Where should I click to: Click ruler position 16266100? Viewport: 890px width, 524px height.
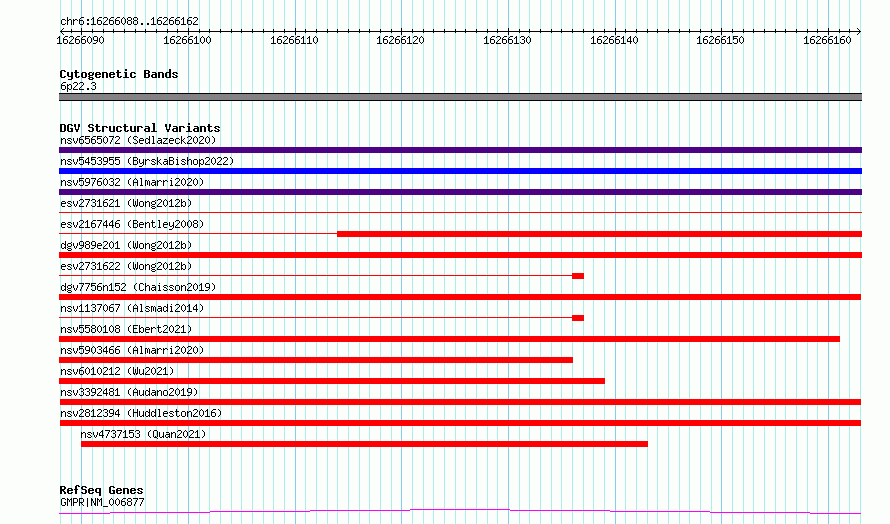pyautogui.click(x=187, y=40)
